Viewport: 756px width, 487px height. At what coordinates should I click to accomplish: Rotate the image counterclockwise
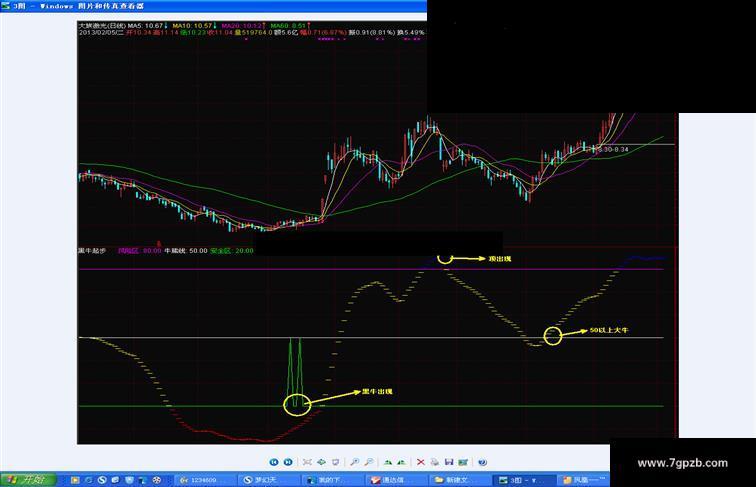[402, 462]
